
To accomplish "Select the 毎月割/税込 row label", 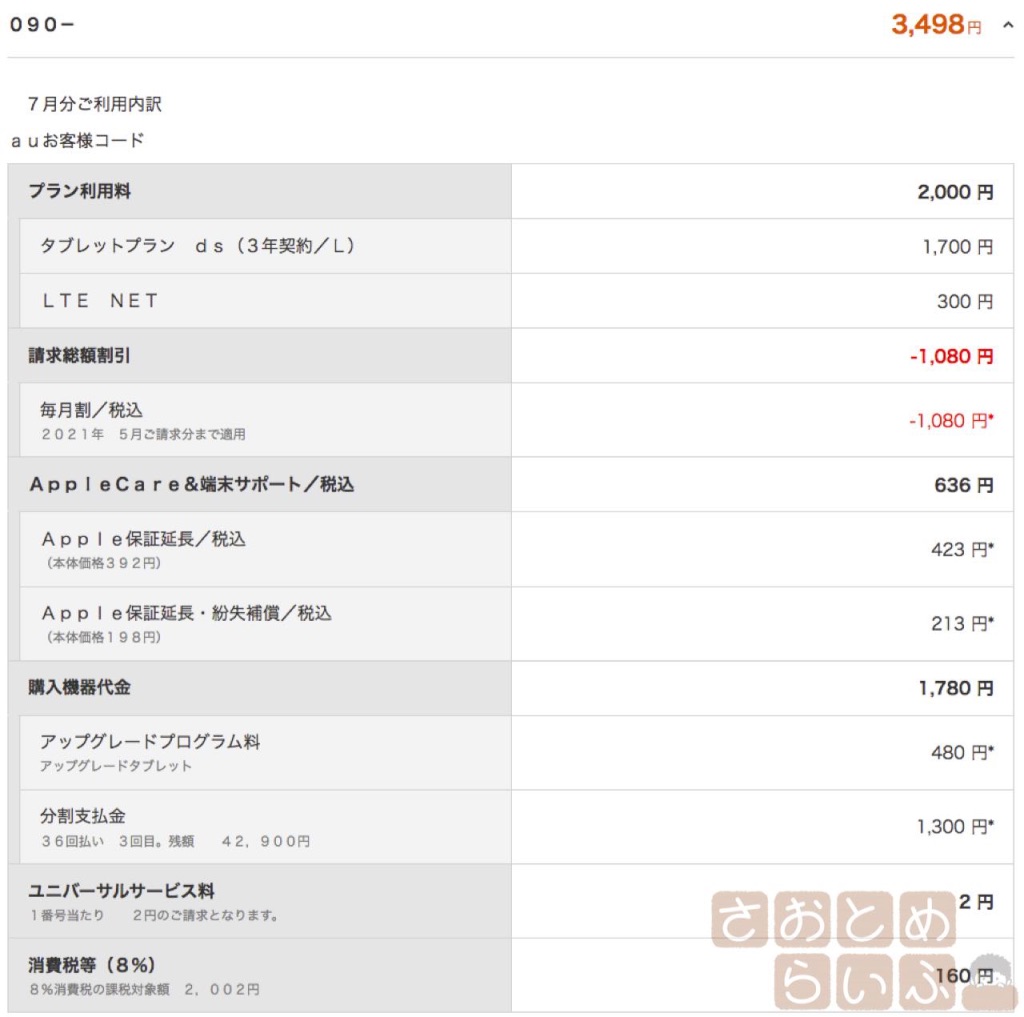I will tap(91, 410).
